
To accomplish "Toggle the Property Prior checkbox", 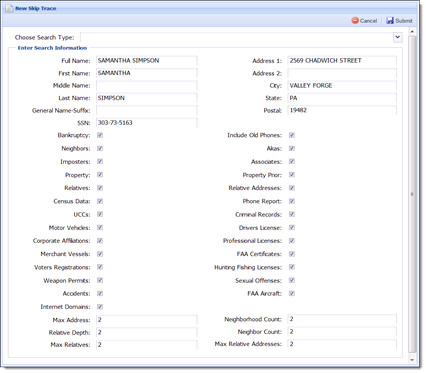I will coord(292,175).
